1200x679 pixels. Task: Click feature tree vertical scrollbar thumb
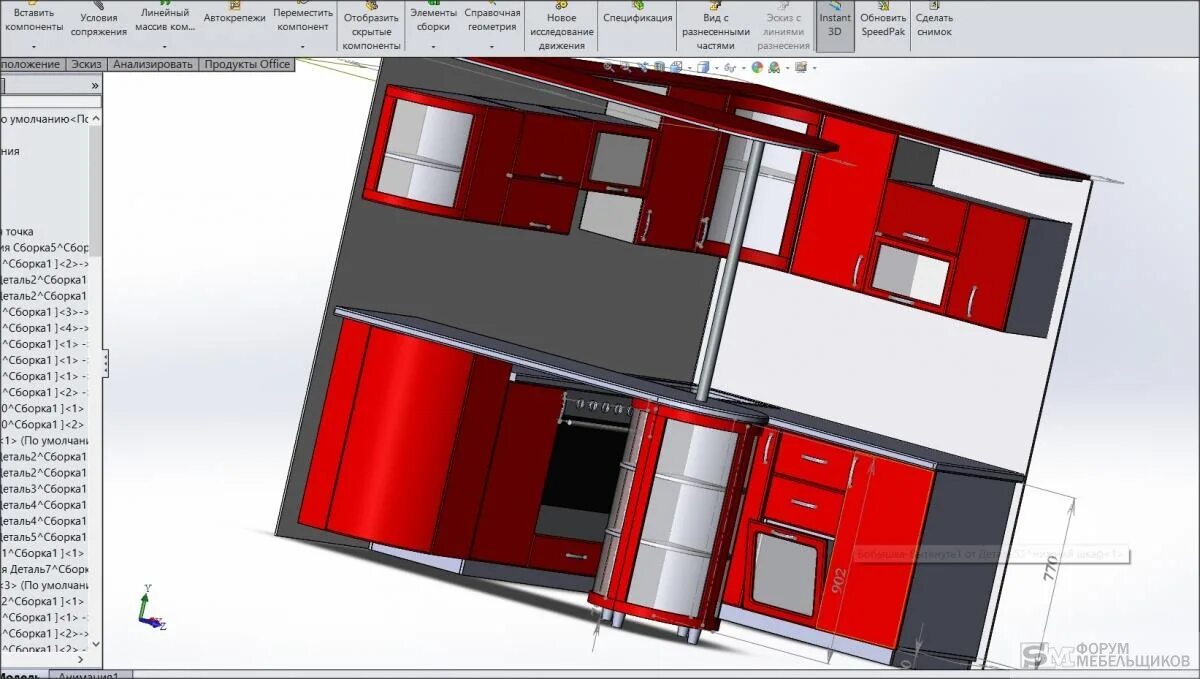[96, 190]
